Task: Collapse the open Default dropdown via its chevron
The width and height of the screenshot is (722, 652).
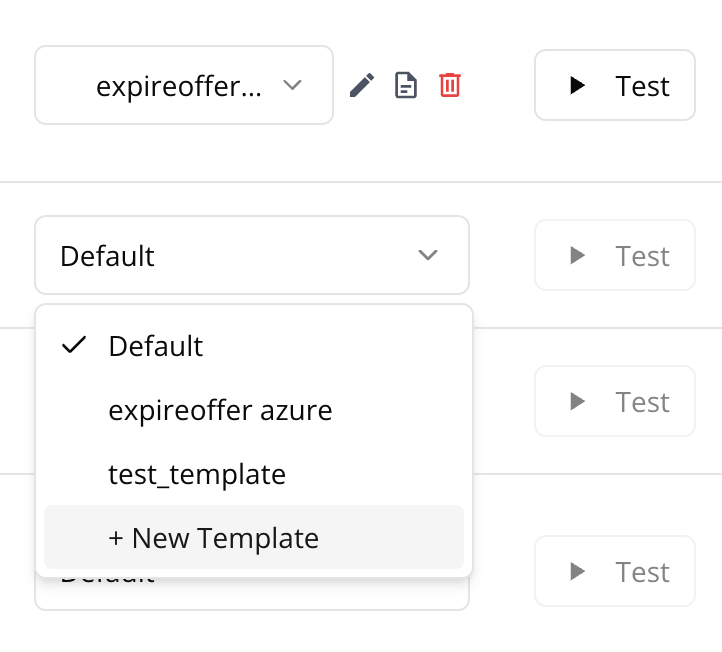Action: tap(428, 256)
